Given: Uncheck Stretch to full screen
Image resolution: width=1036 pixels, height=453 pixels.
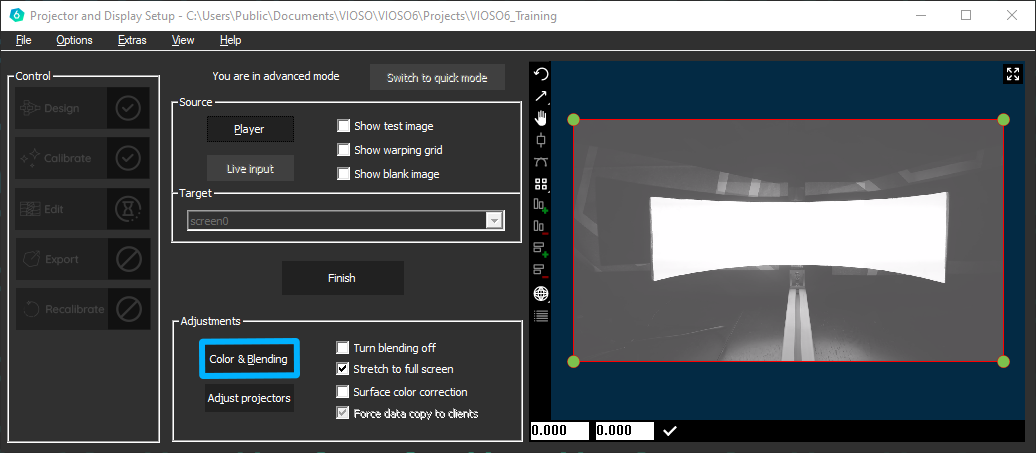Looking at the screenshot, I should point(344,369).
